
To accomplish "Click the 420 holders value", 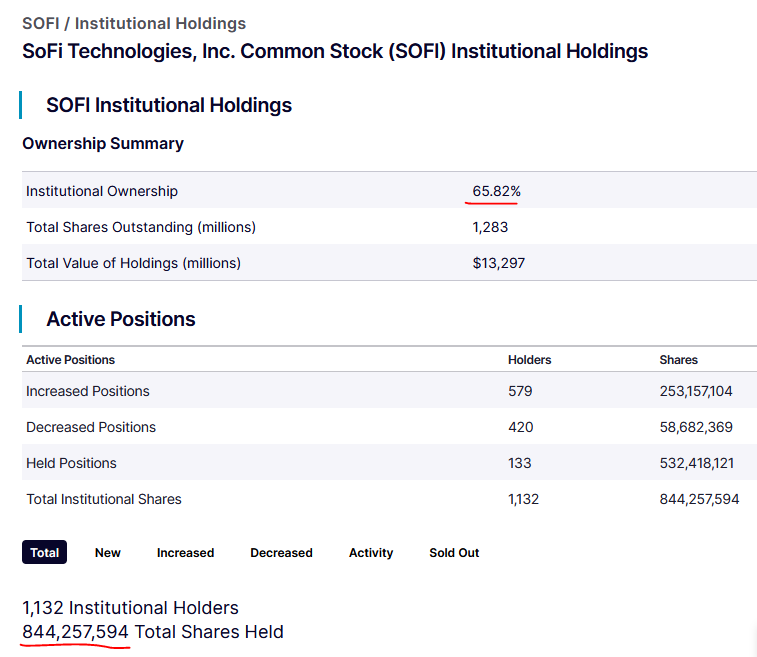I will point(520,427).
